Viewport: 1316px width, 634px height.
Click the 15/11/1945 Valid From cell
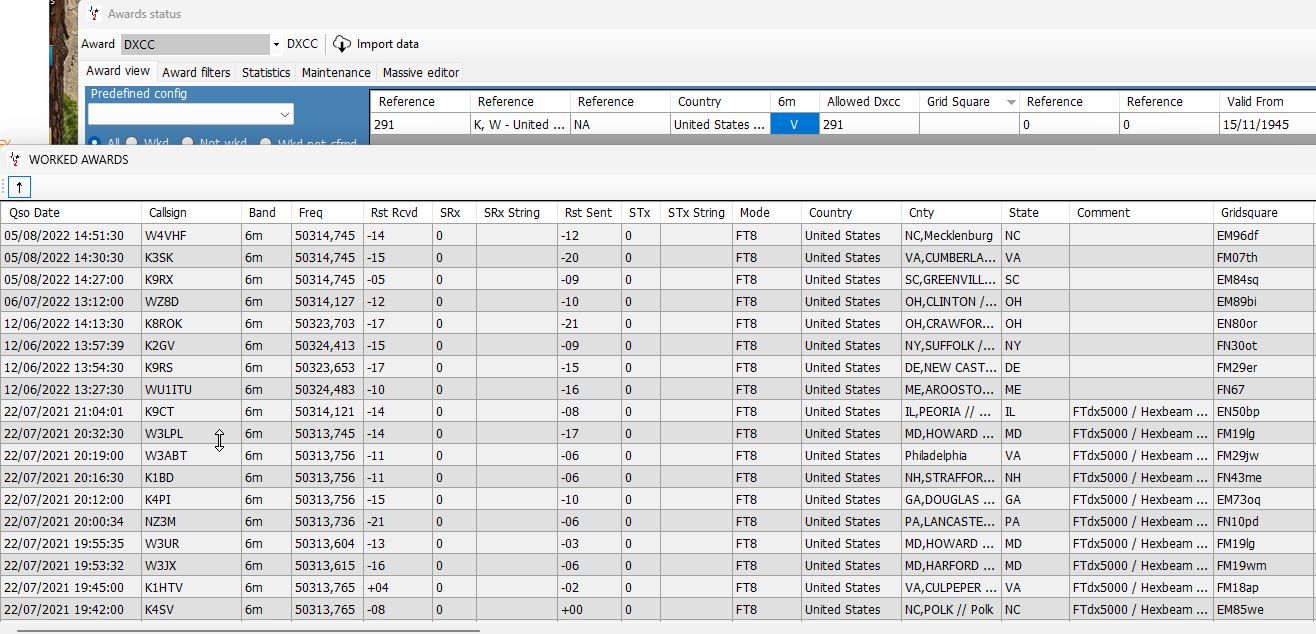pos(1267,125)
